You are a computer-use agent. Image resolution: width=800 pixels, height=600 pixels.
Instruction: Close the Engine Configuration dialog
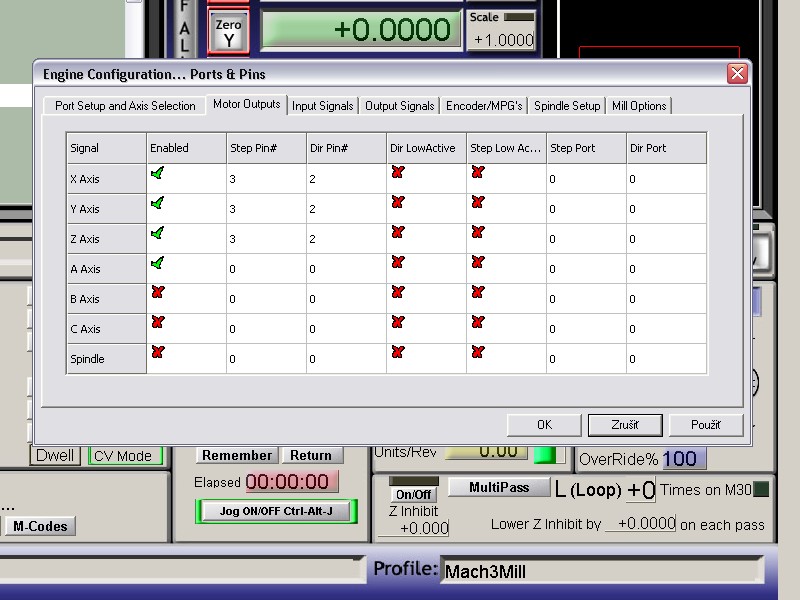737,74
